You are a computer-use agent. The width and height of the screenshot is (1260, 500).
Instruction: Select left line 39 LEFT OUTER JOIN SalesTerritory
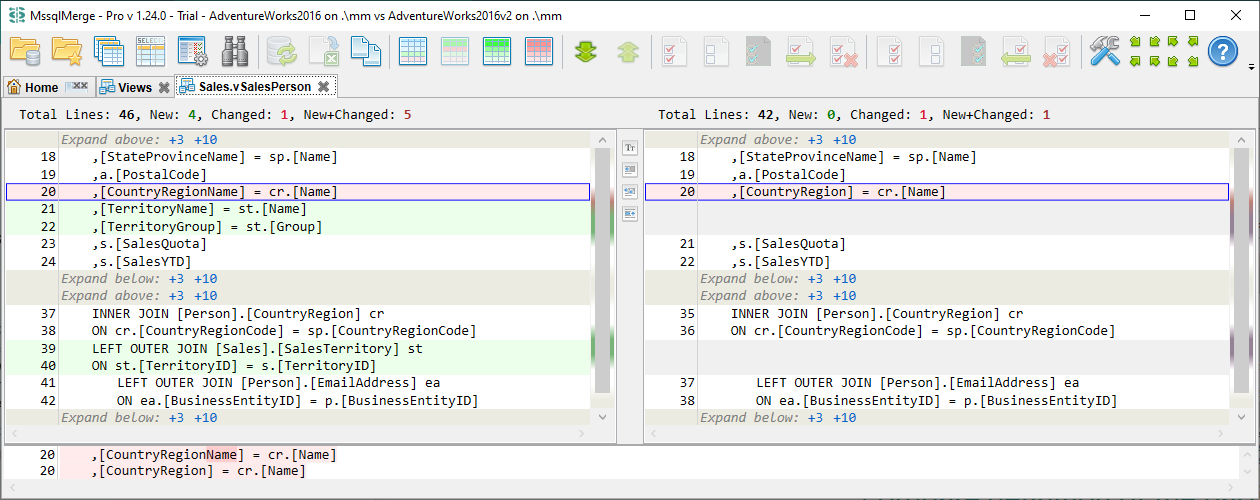click(x=300, y=348)
